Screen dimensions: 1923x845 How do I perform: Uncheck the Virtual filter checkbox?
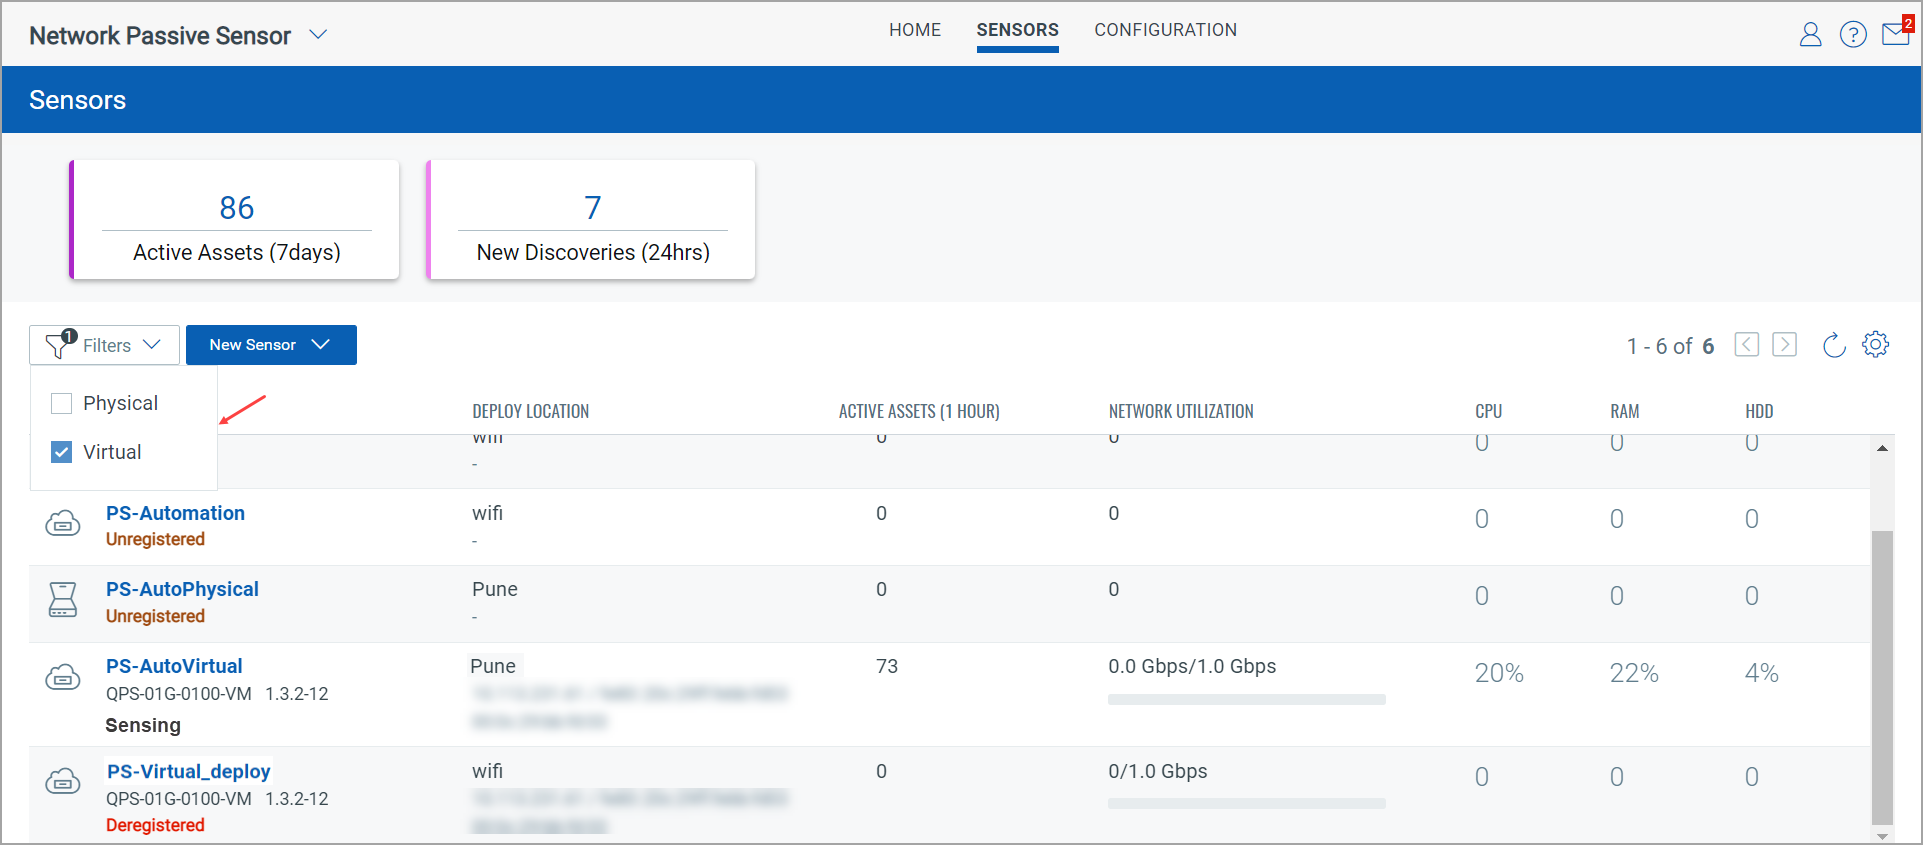[x=62, y=452]
